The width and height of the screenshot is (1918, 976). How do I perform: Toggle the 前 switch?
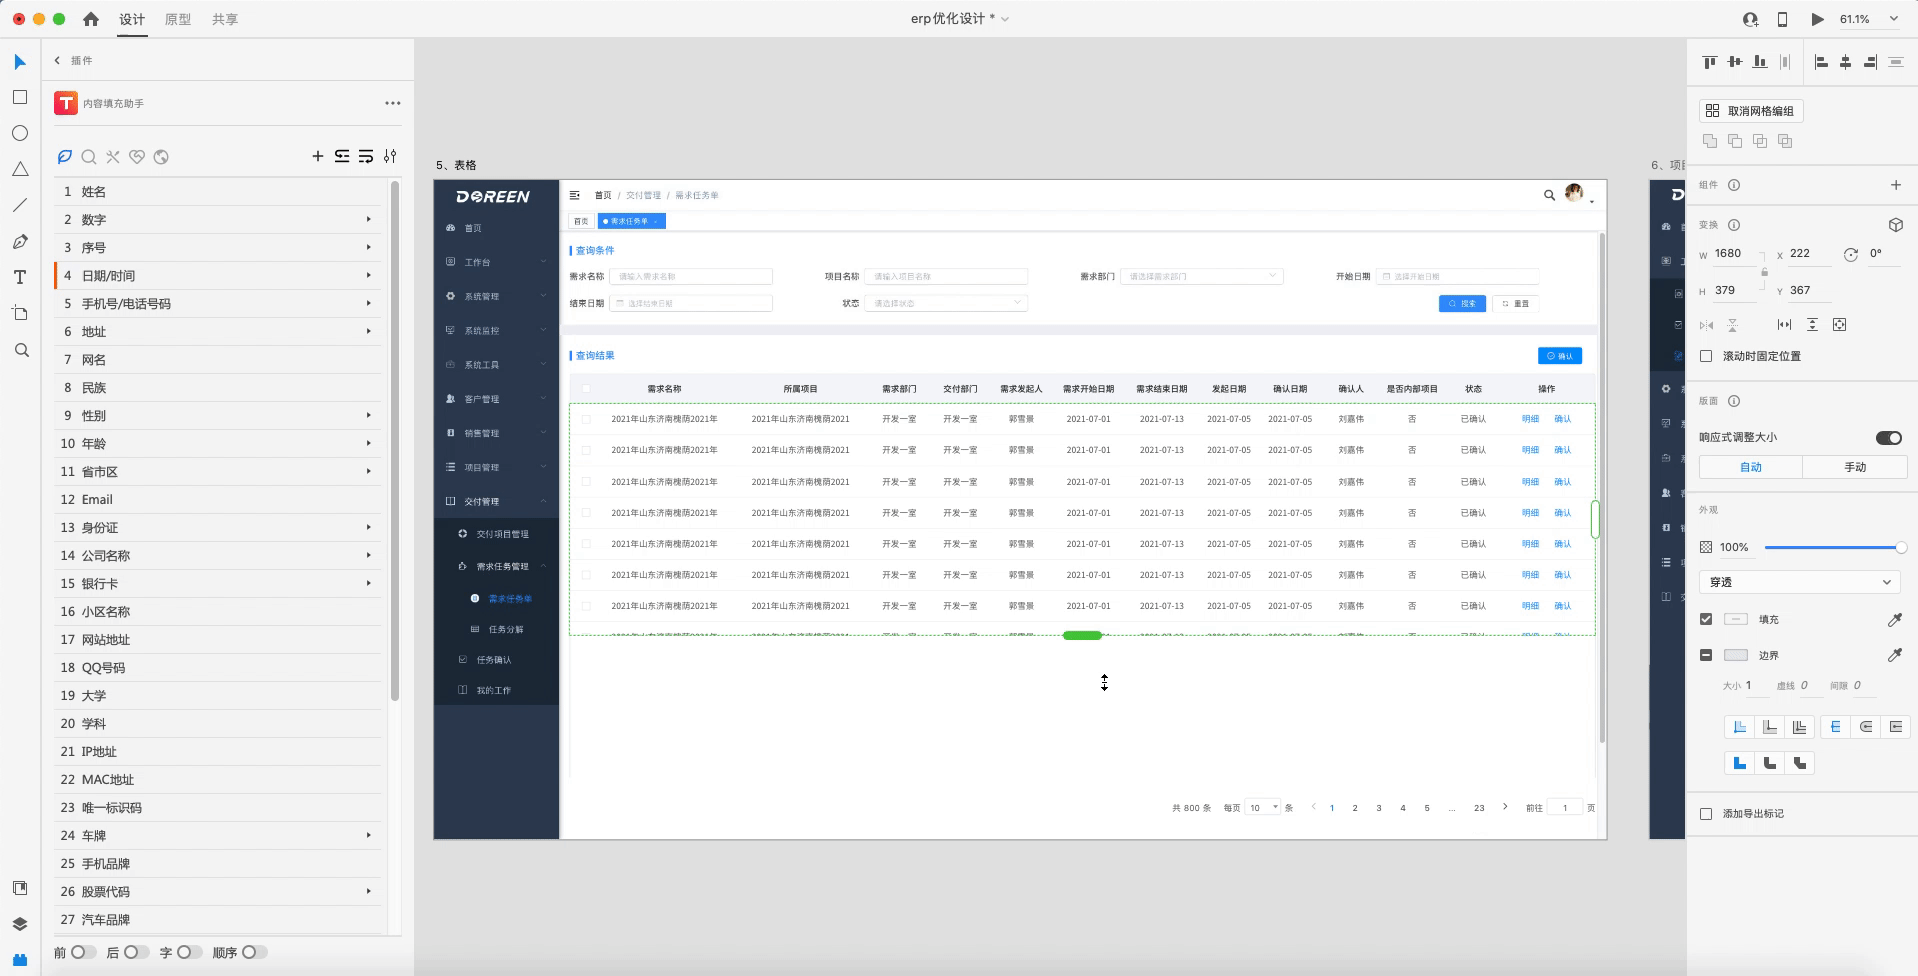84,952
